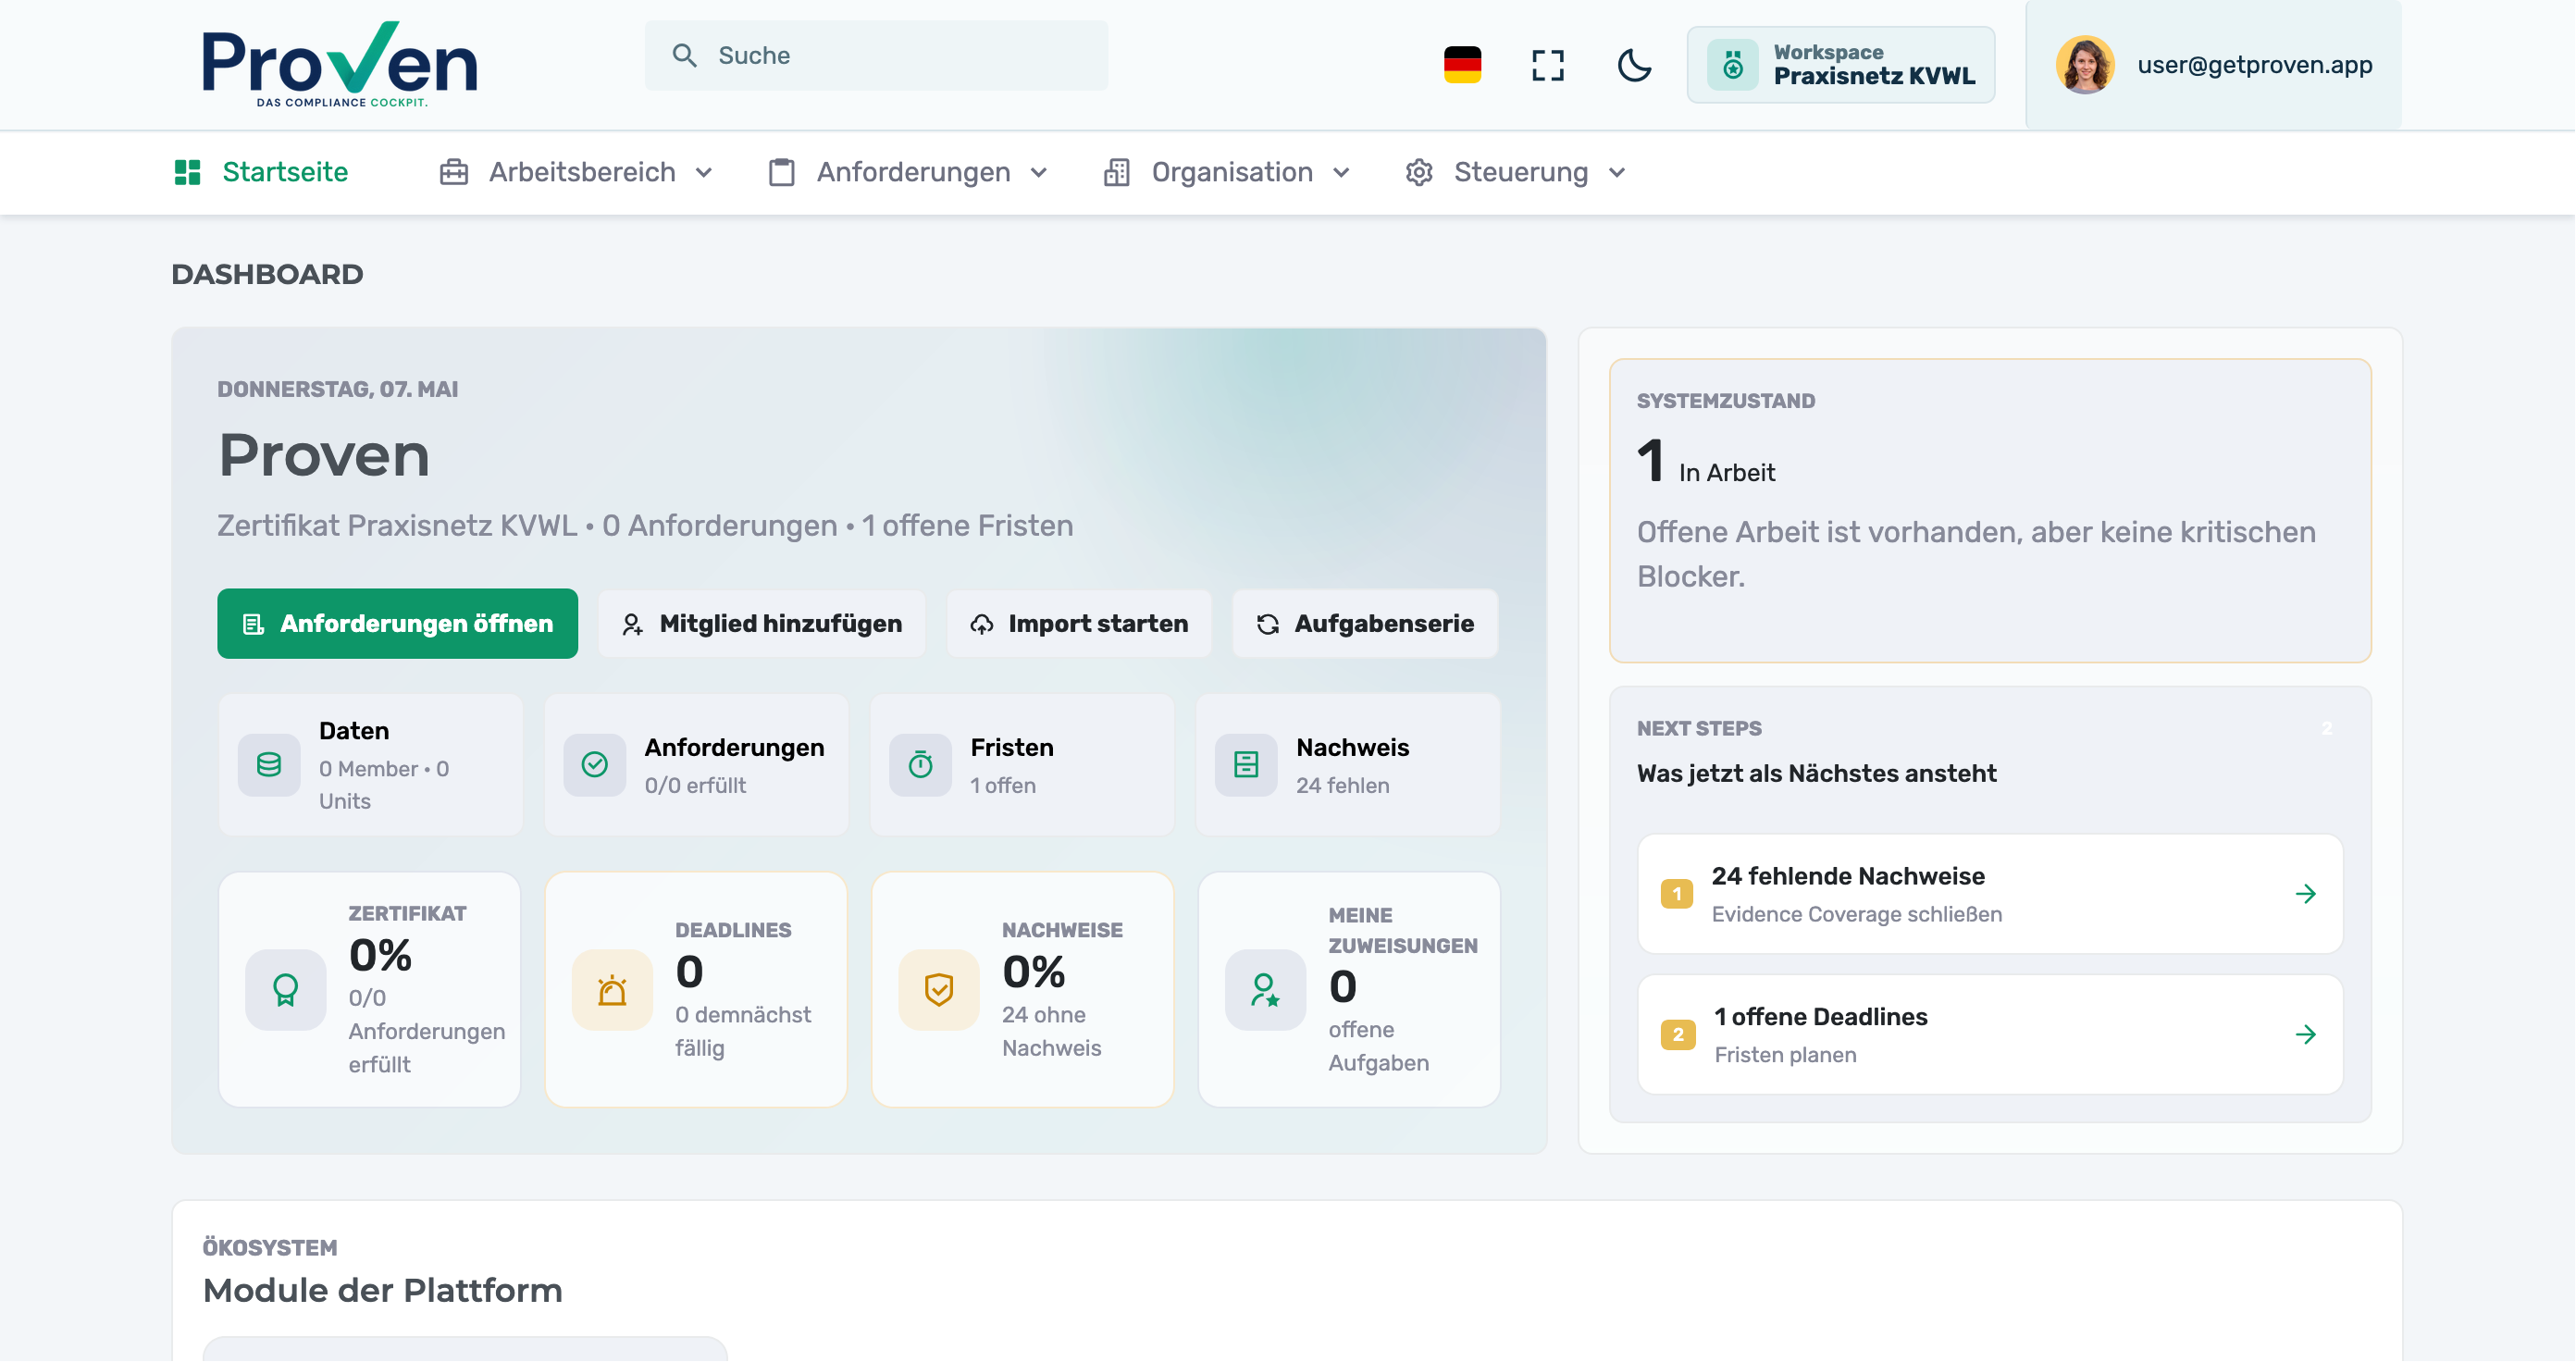Click the date text Donnerstag, 07. Mai
Image resolution: width=2576 pixels, height=1362 pixels.
[x=338, y=390]
